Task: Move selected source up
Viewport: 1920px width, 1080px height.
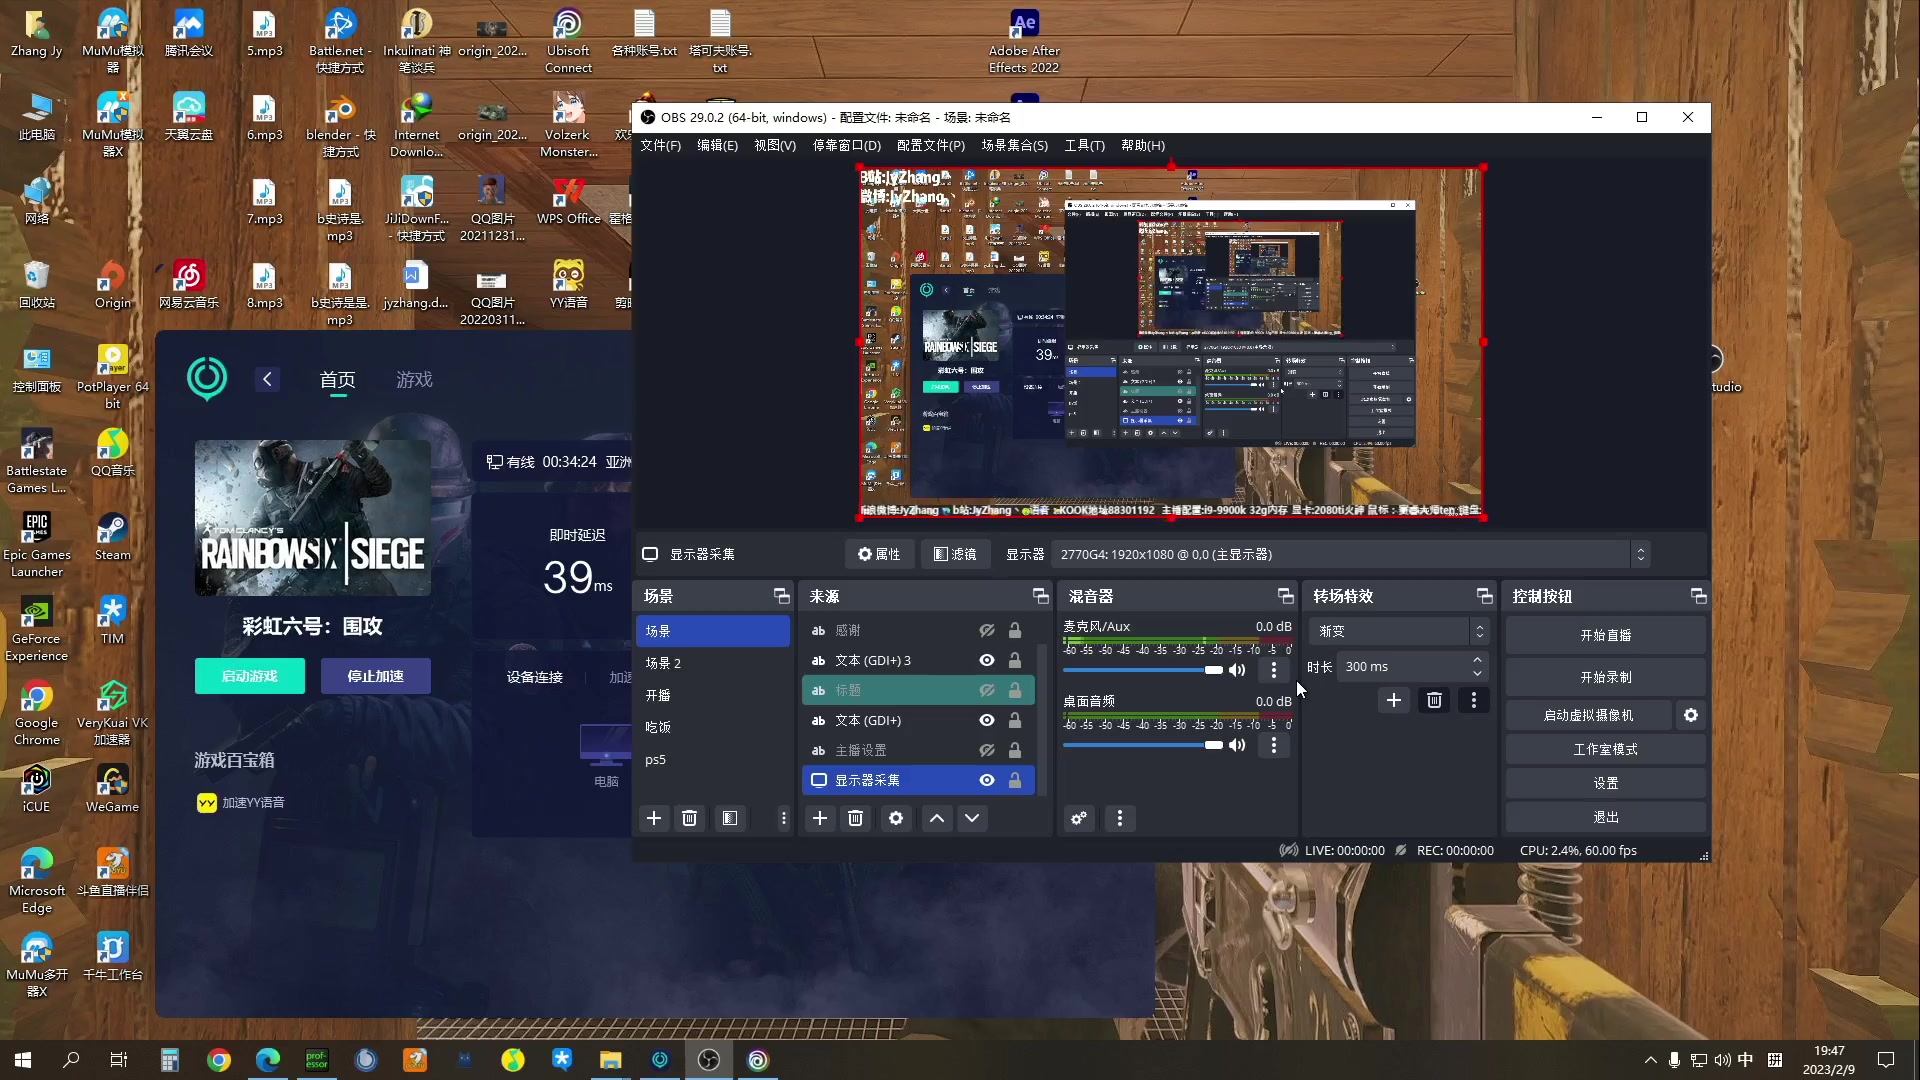Action: tap(937, 818)
